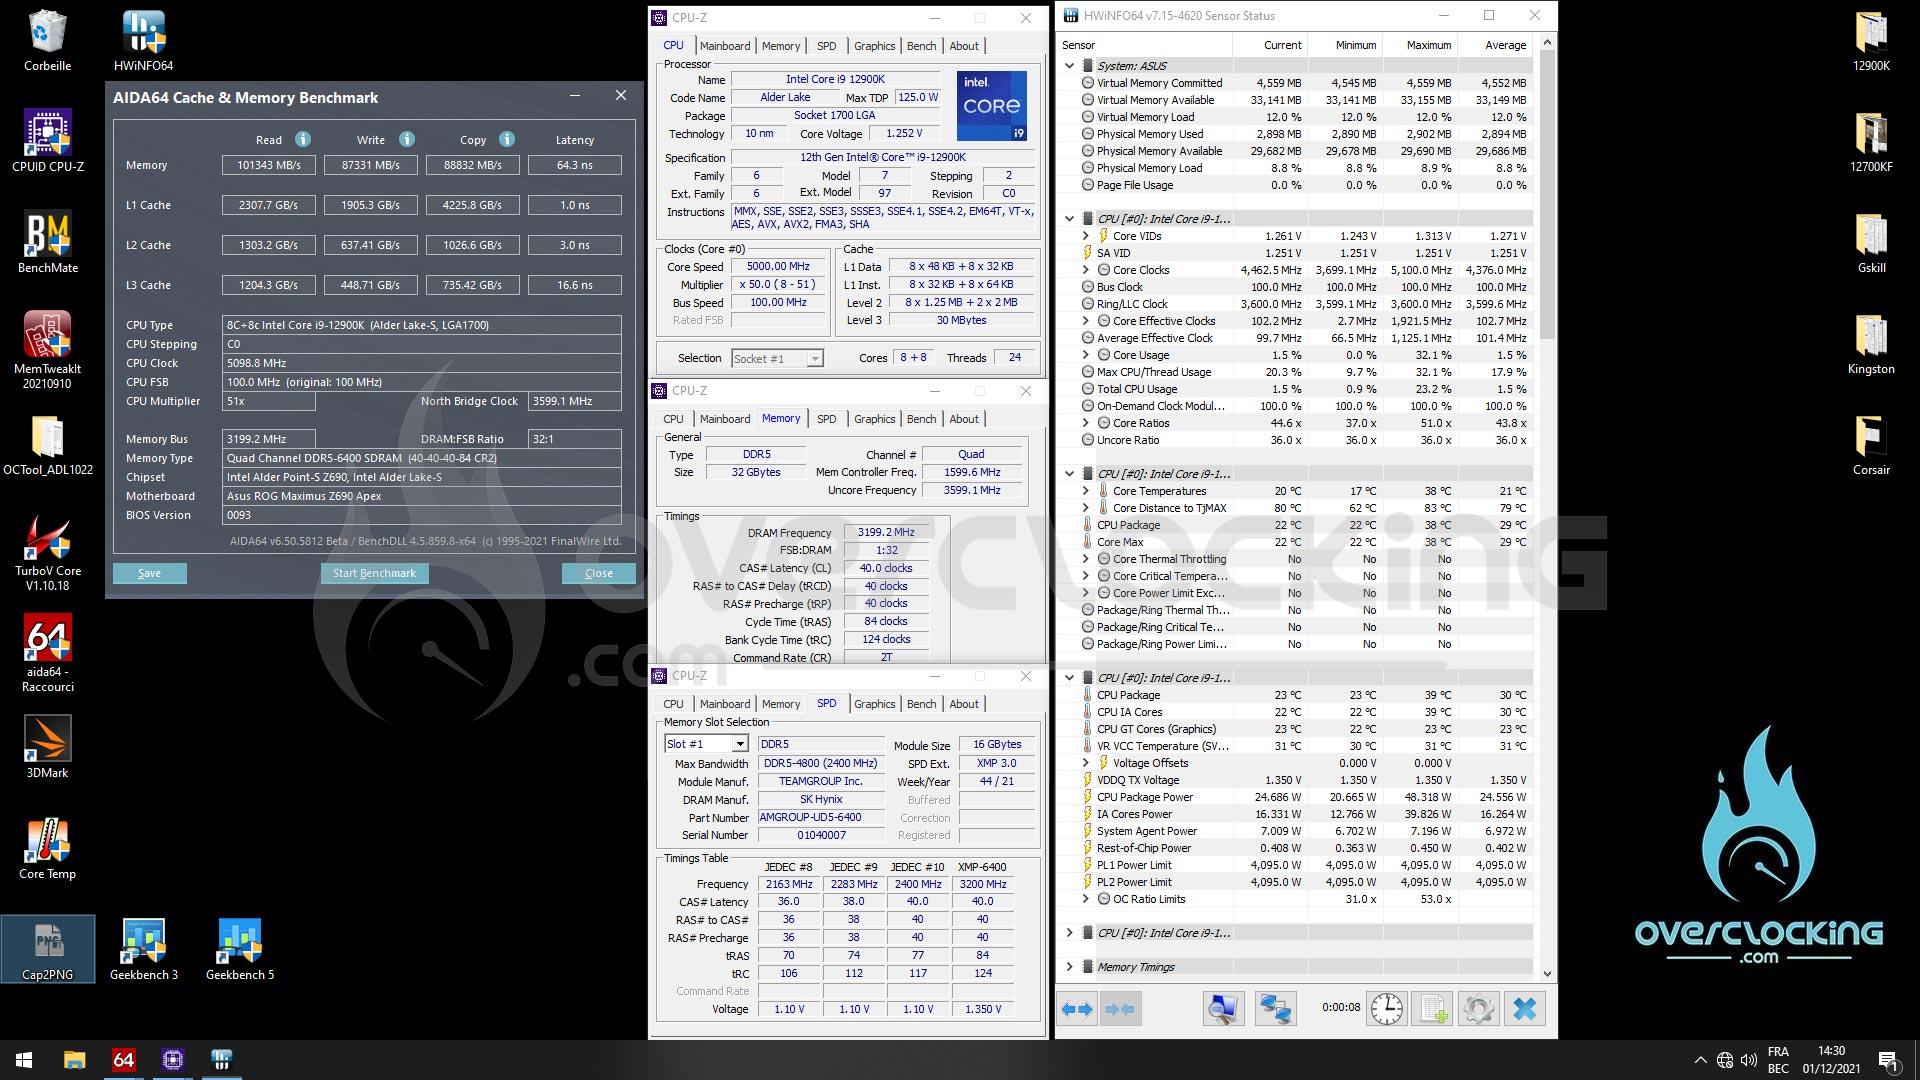Image resolution: width=1920 pixels, height=1080 pixels.
Task: Select the Geekbench 3 desktop shortcut
Action: coord(143,949)
